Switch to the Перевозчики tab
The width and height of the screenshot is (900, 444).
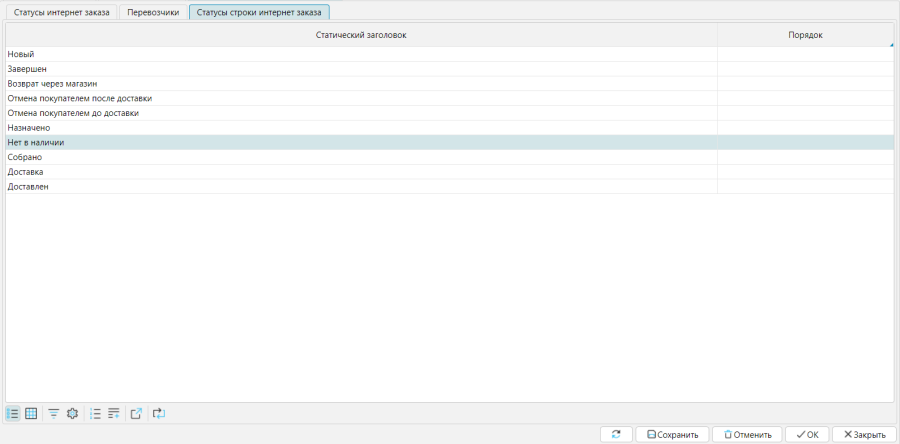153,12
